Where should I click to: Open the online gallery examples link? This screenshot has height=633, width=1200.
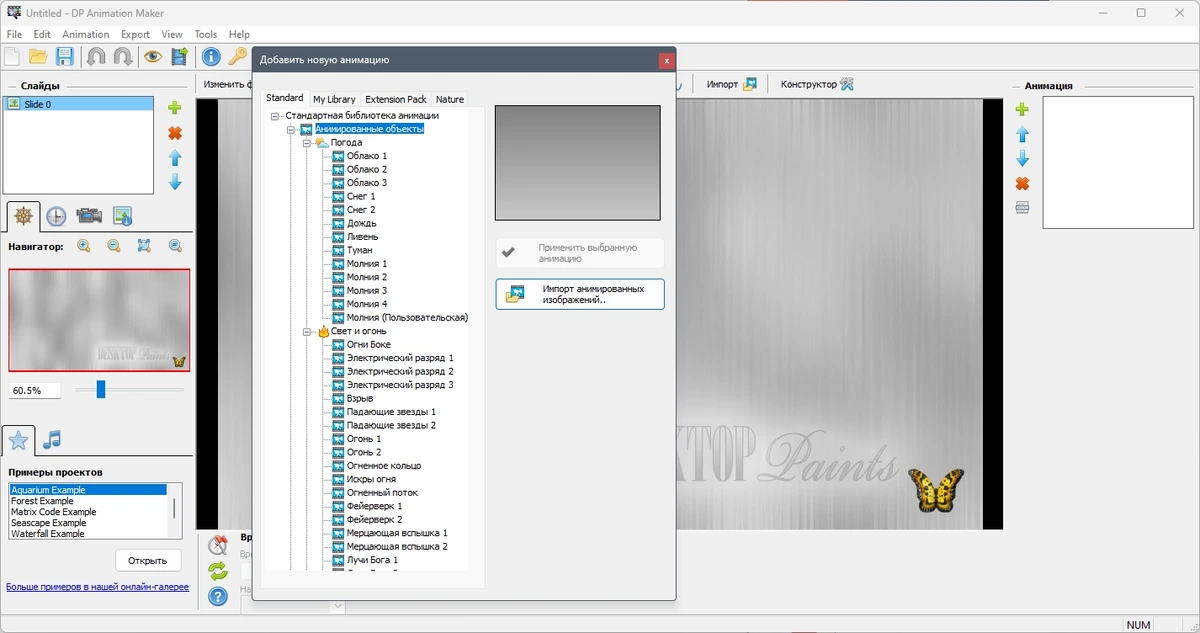click(x=97, y=587)
